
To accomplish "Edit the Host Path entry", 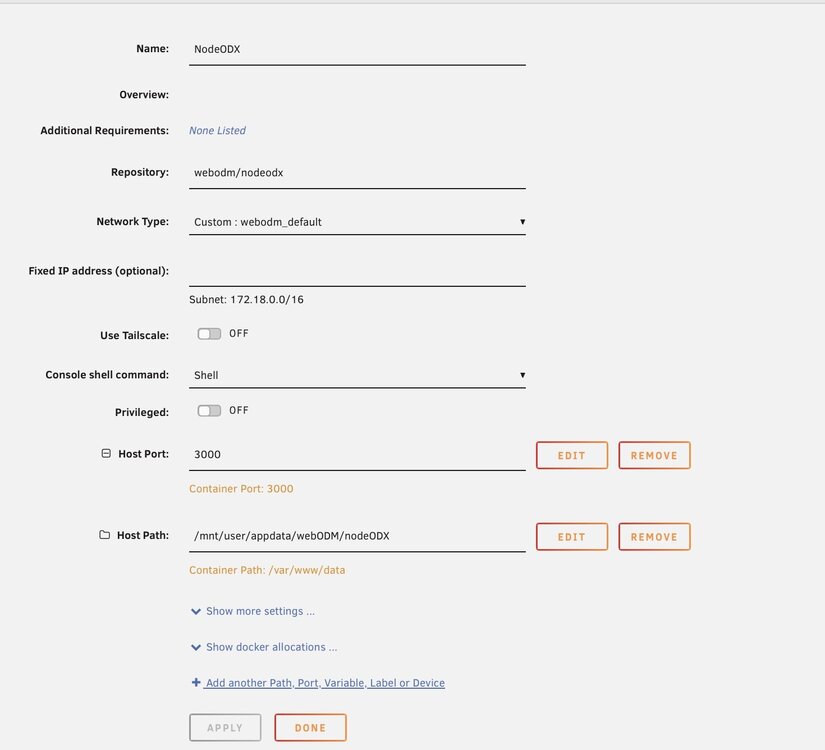I will [572, 537].
